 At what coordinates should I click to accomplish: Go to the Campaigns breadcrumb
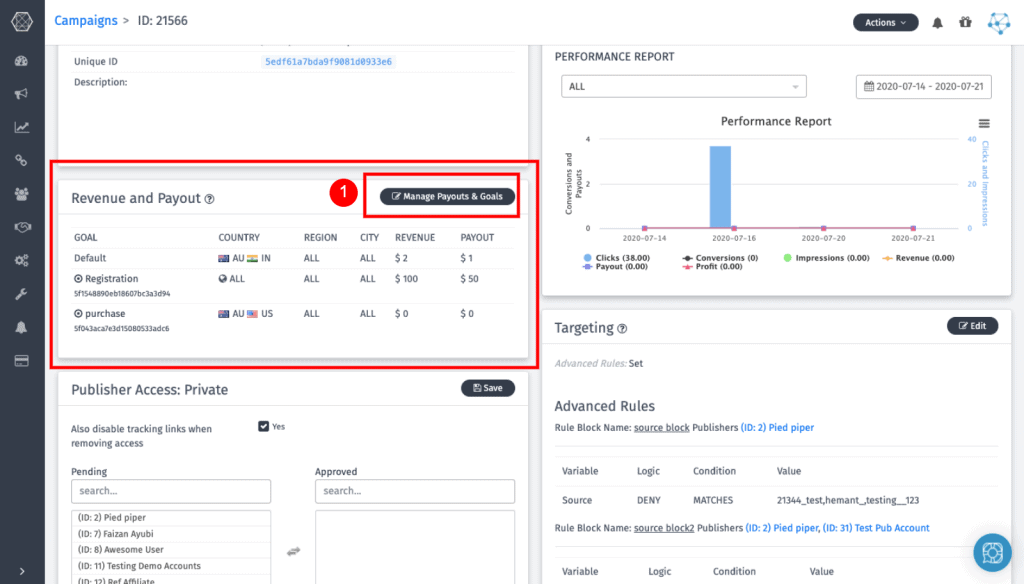click(x=84, y=20)
